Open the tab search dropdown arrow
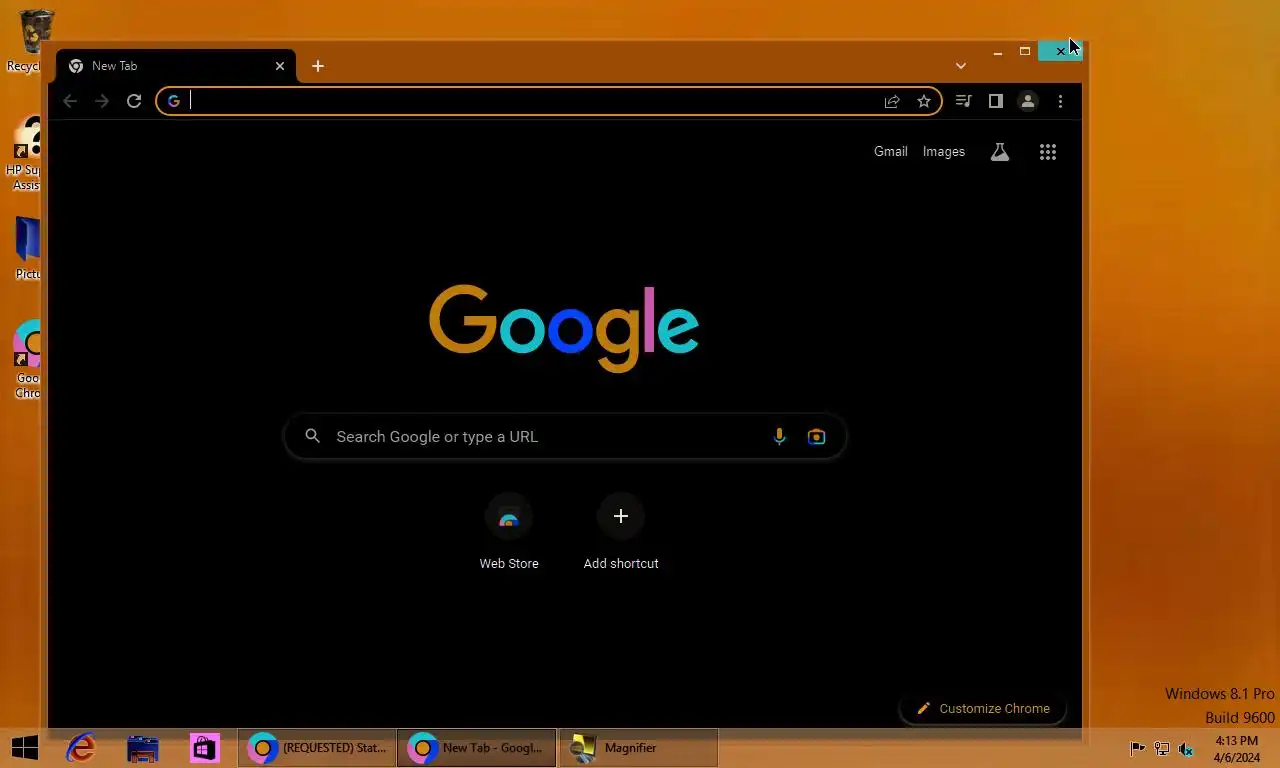The image size is (1280, 768). [961, 66]
